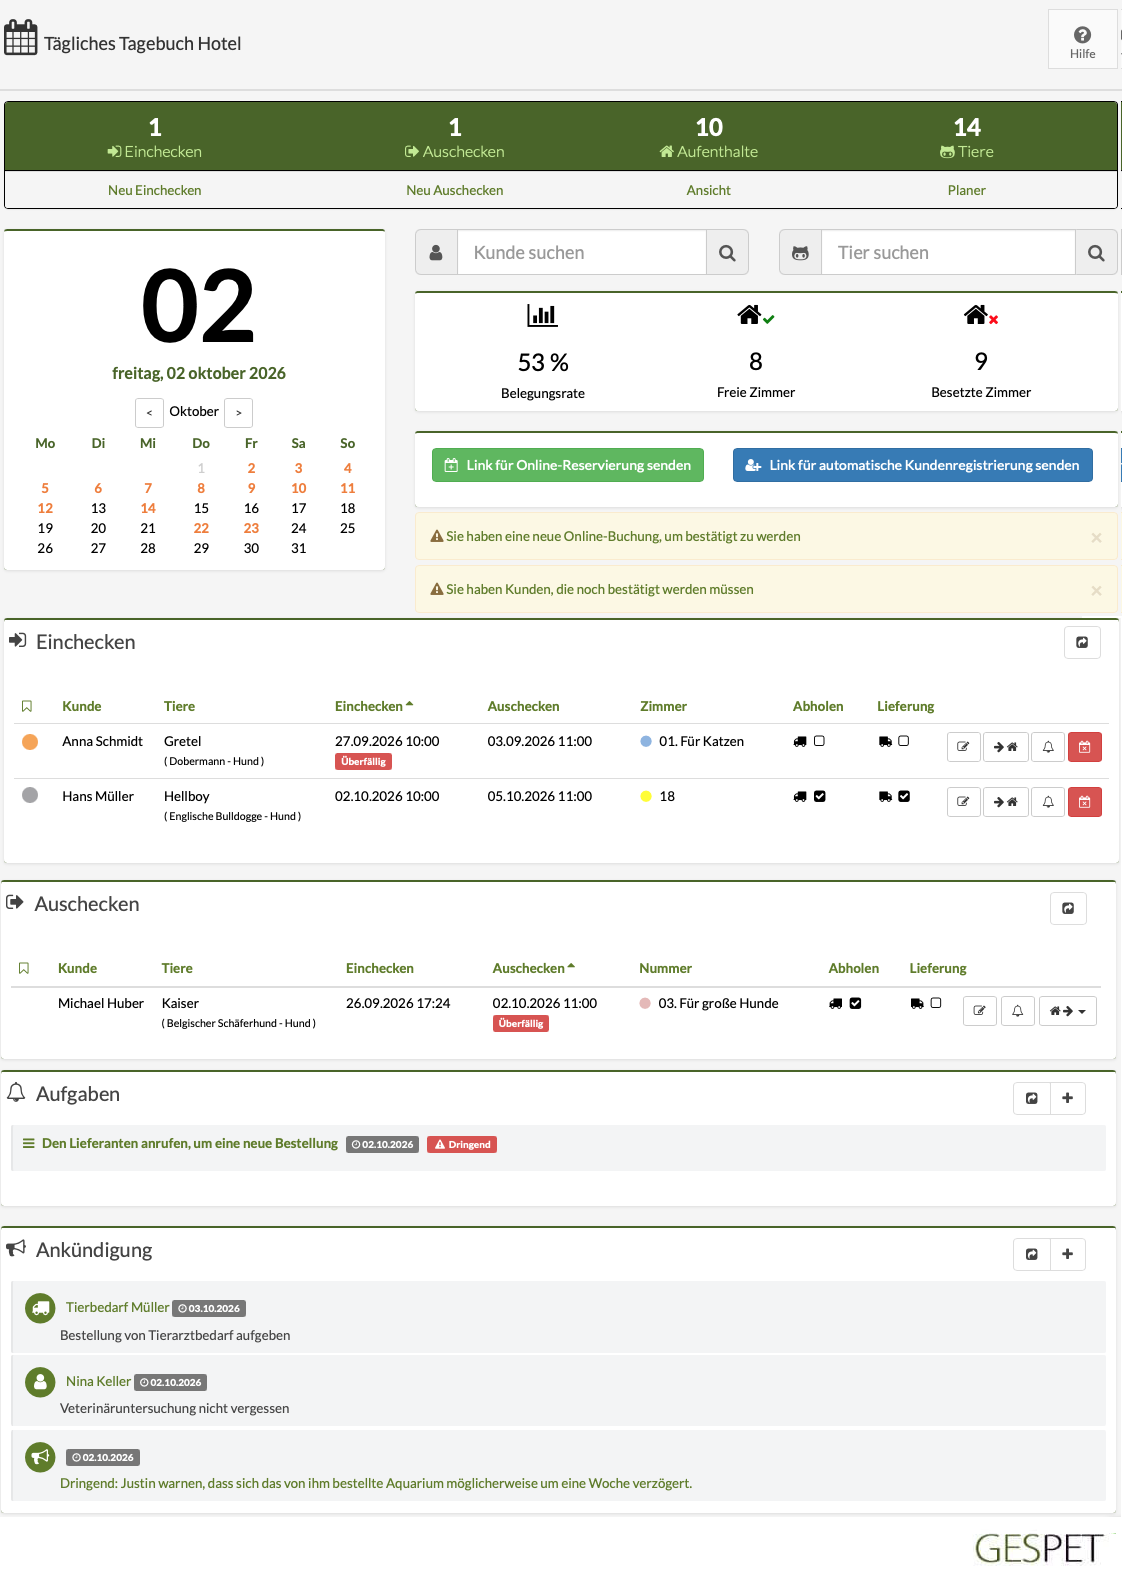
Task: Open the Neu Einchecken tab
Action: (155, 190)
